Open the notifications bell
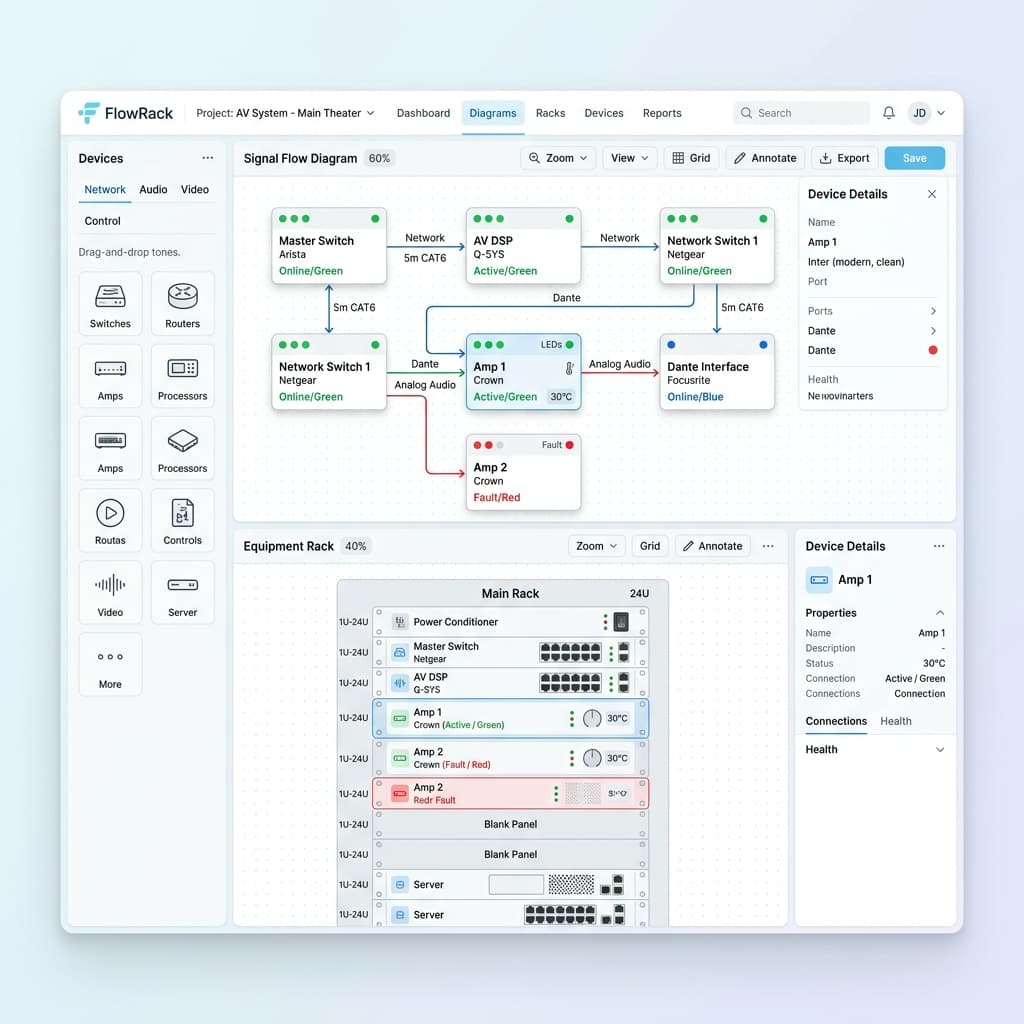This screenshot has height=1024, width=1024. (888, 113)
